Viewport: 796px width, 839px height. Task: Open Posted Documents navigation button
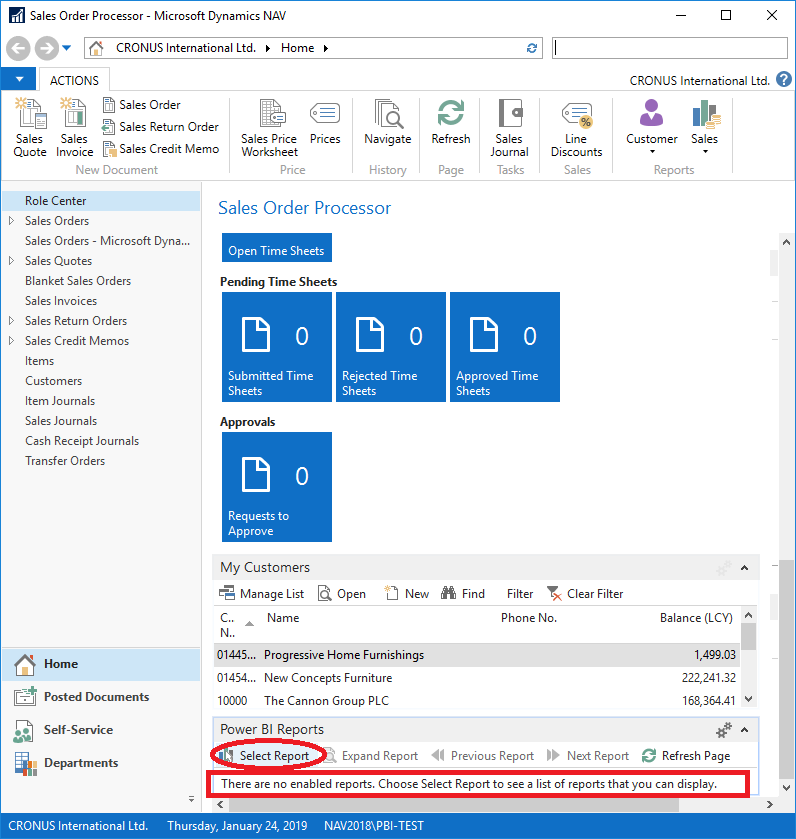[101, 697]
